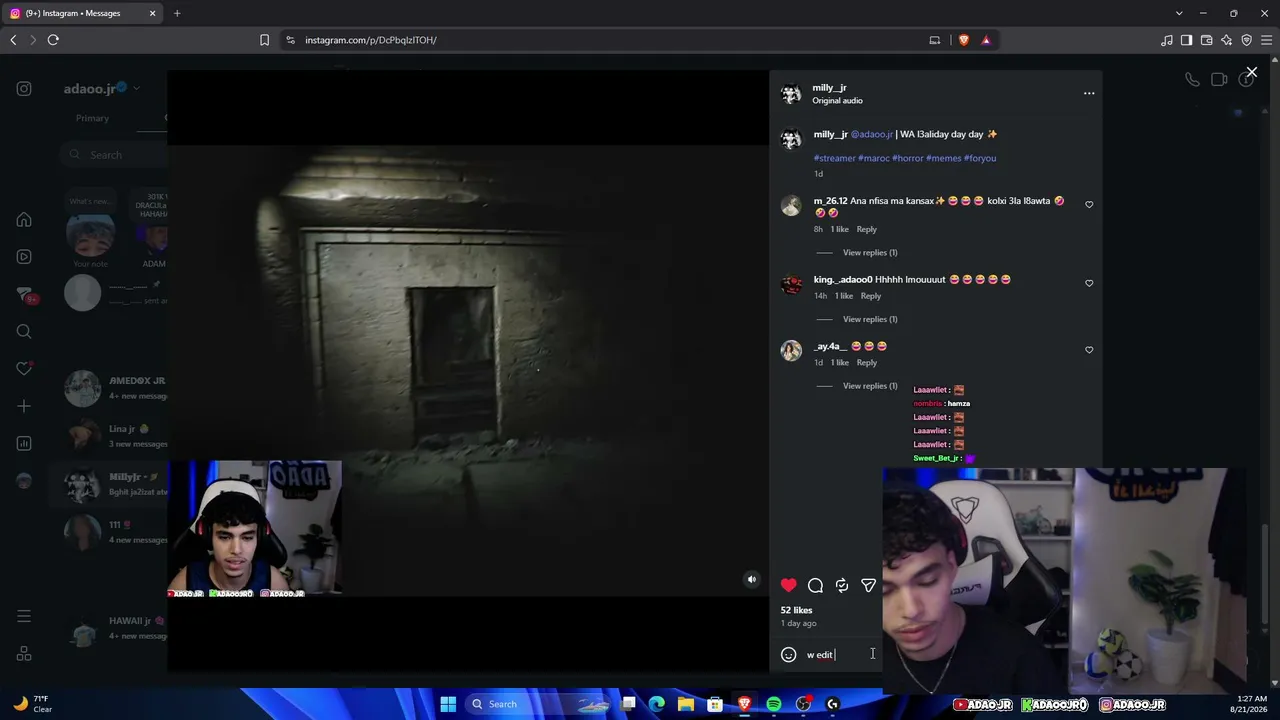Open the Brave main hamburger menu
This screenshot has height=720, width=1280.
tap(1266, 40)
